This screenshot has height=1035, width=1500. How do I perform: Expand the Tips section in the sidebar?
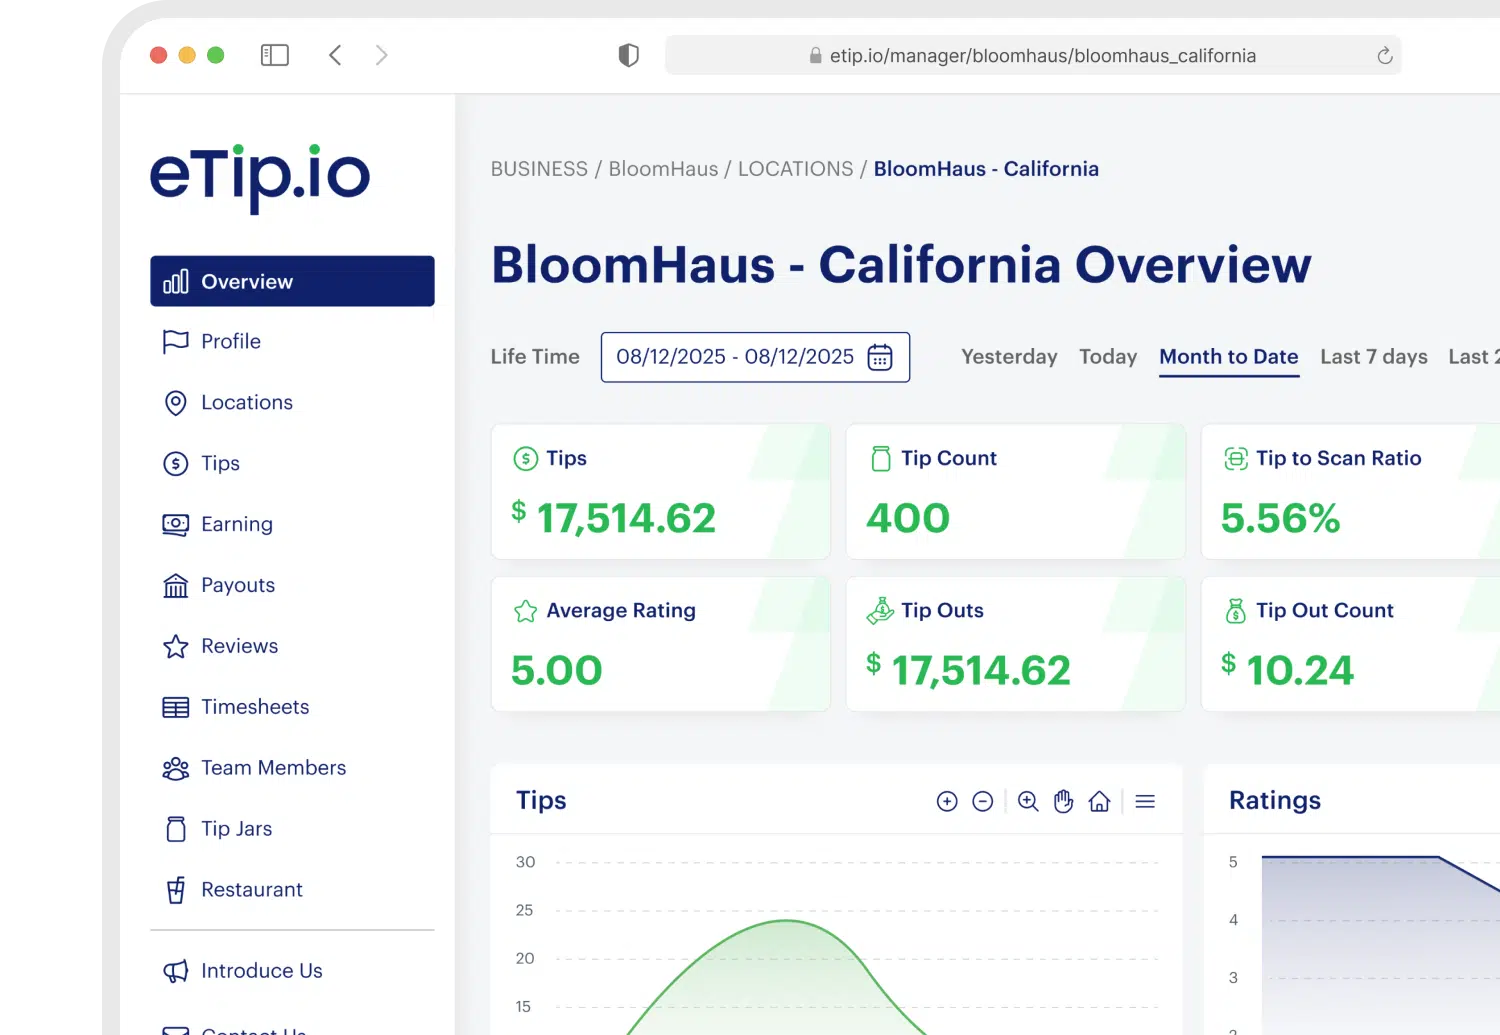pos(220,463)
